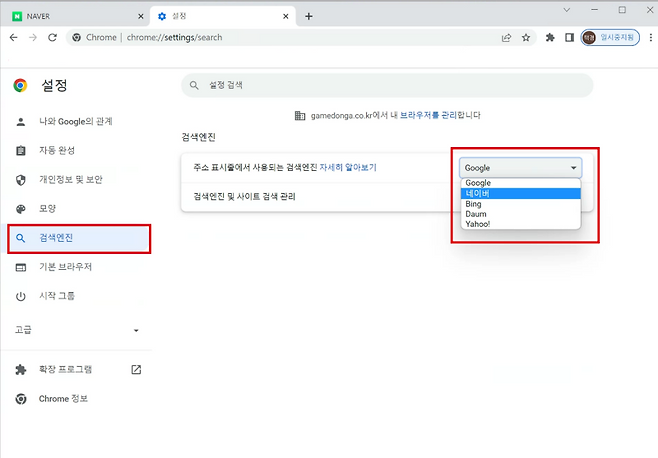
Task: Choose Bing from the dropdown list
Action: click(520, 204)
